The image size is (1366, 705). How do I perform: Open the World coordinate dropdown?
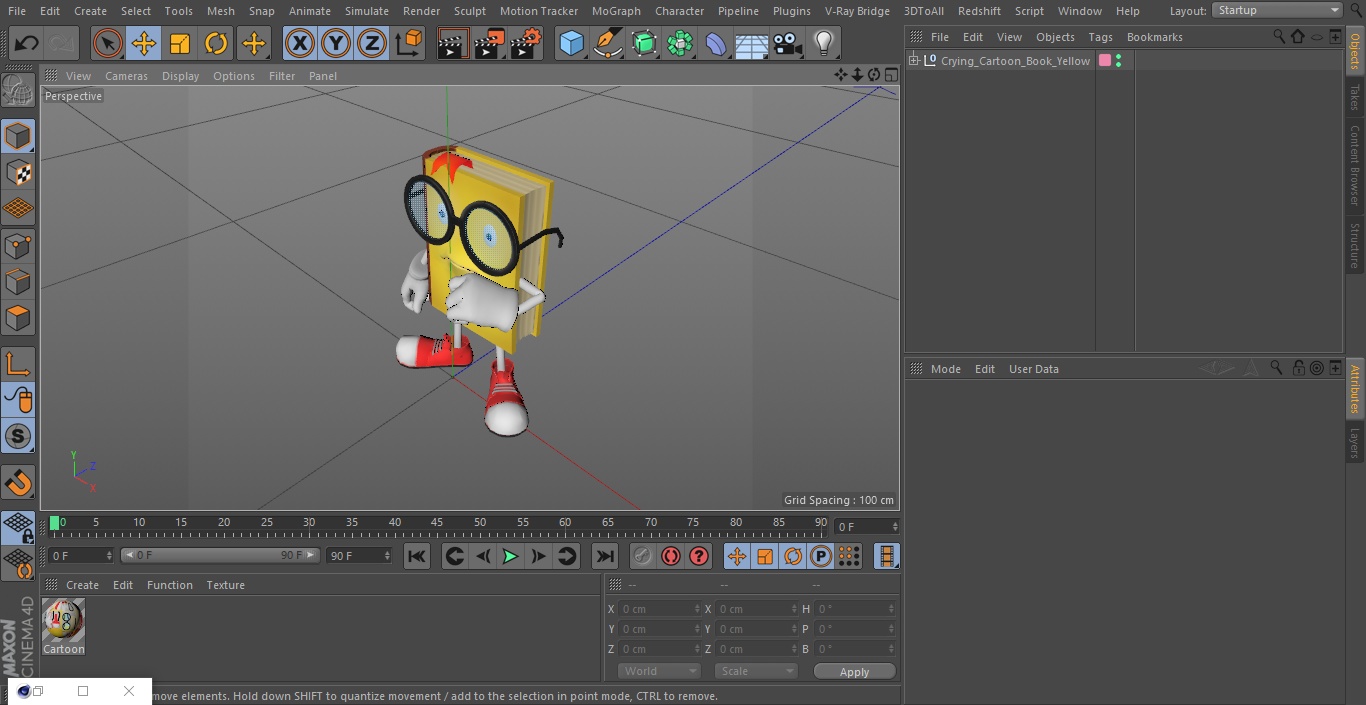coord(658,671)
